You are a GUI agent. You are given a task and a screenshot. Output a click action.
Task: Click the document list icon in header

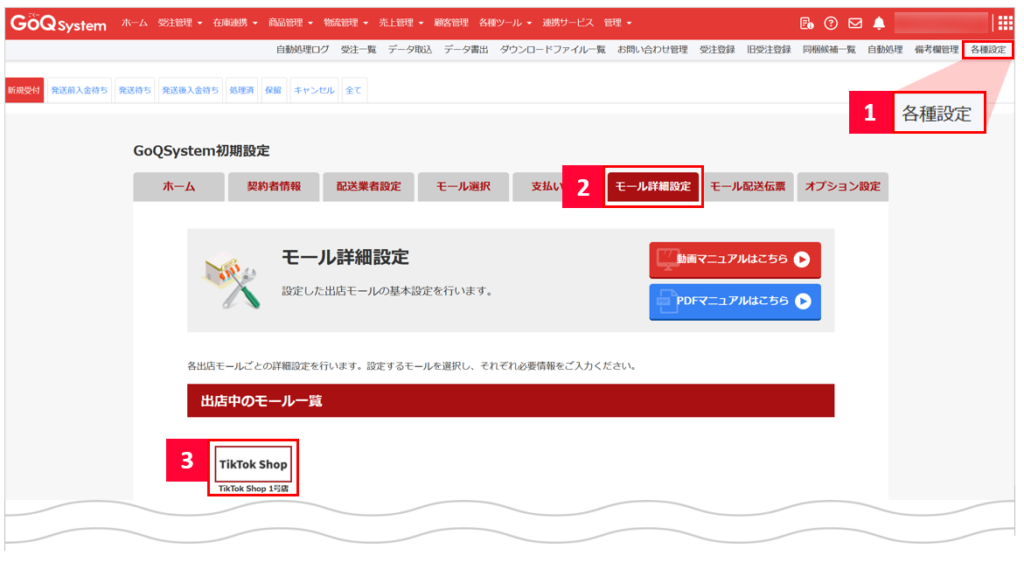tap(807, 23)
